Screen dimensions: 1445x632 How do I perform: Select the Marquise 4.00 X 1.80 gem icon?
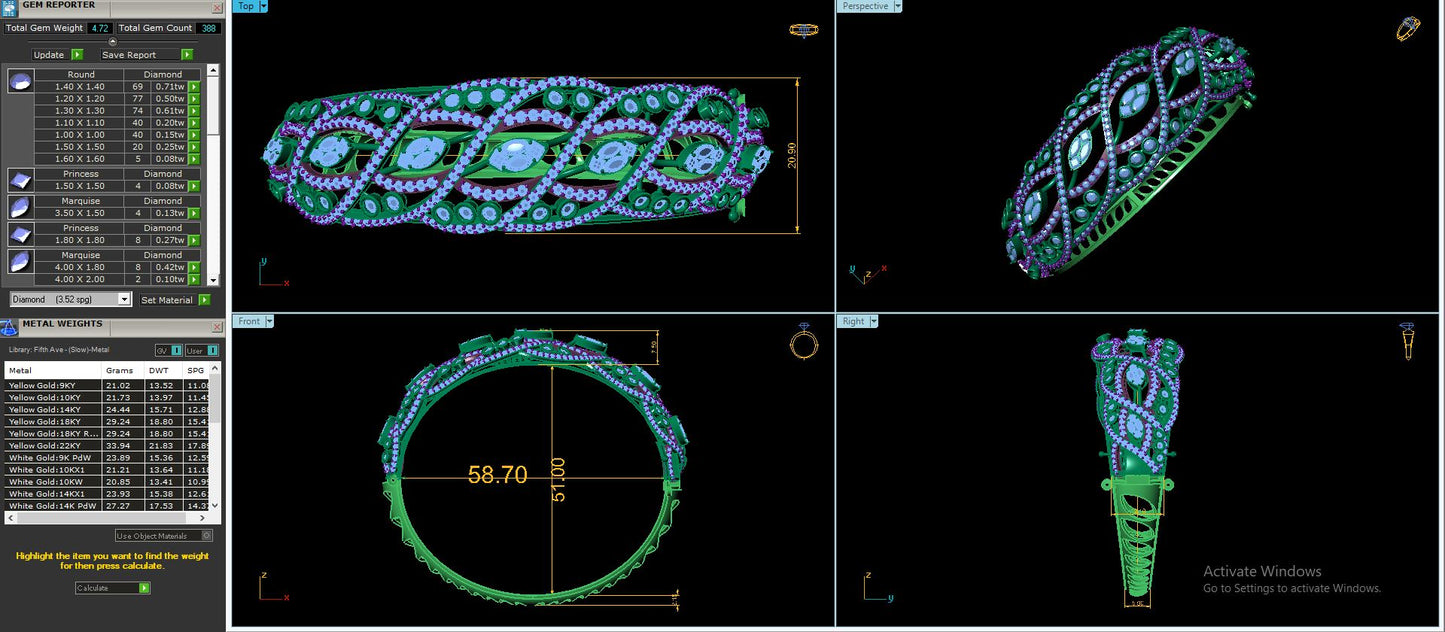click(20, 261)
